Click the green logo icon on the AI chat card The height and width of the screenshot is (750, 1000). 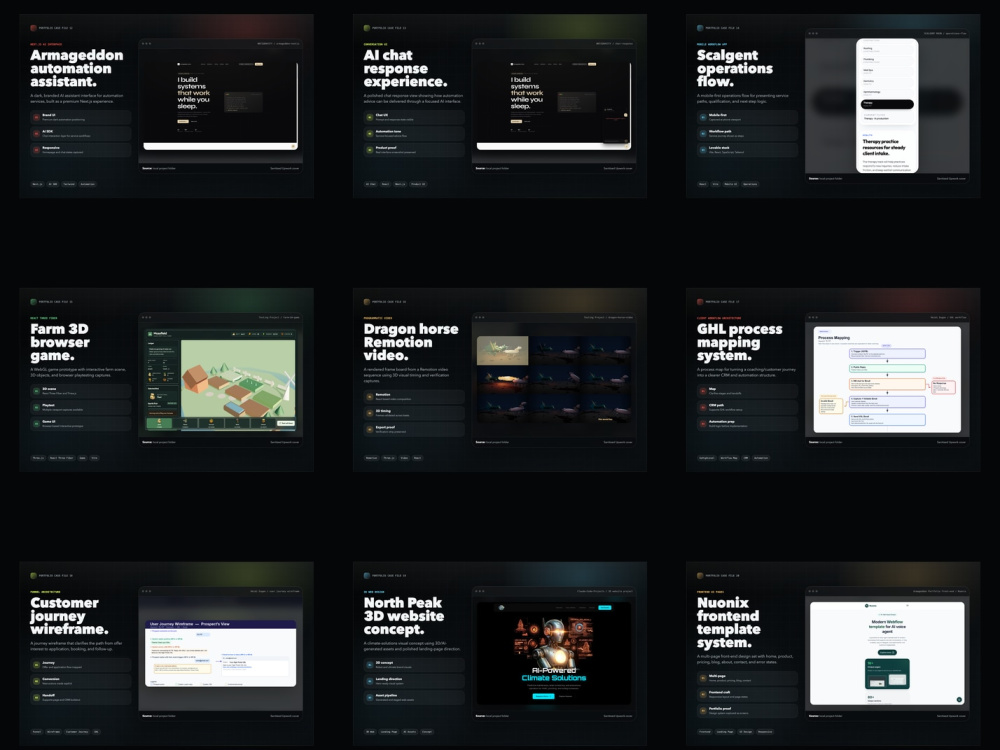click(x=367, y=28)
